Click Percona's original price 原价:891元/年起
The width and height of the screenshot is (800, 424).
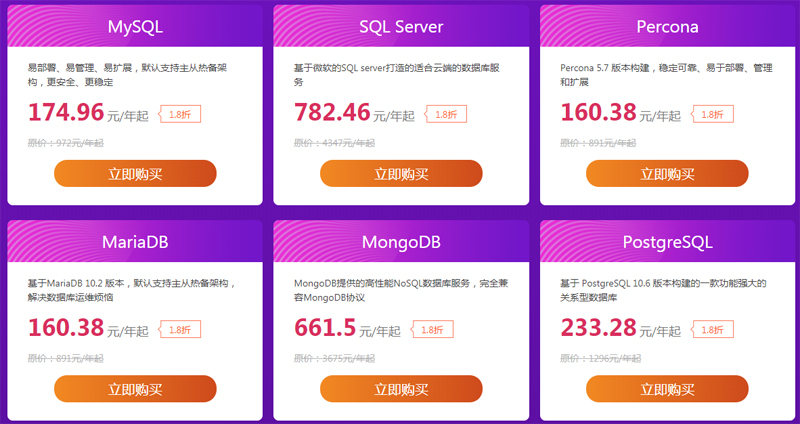[598, 143]
